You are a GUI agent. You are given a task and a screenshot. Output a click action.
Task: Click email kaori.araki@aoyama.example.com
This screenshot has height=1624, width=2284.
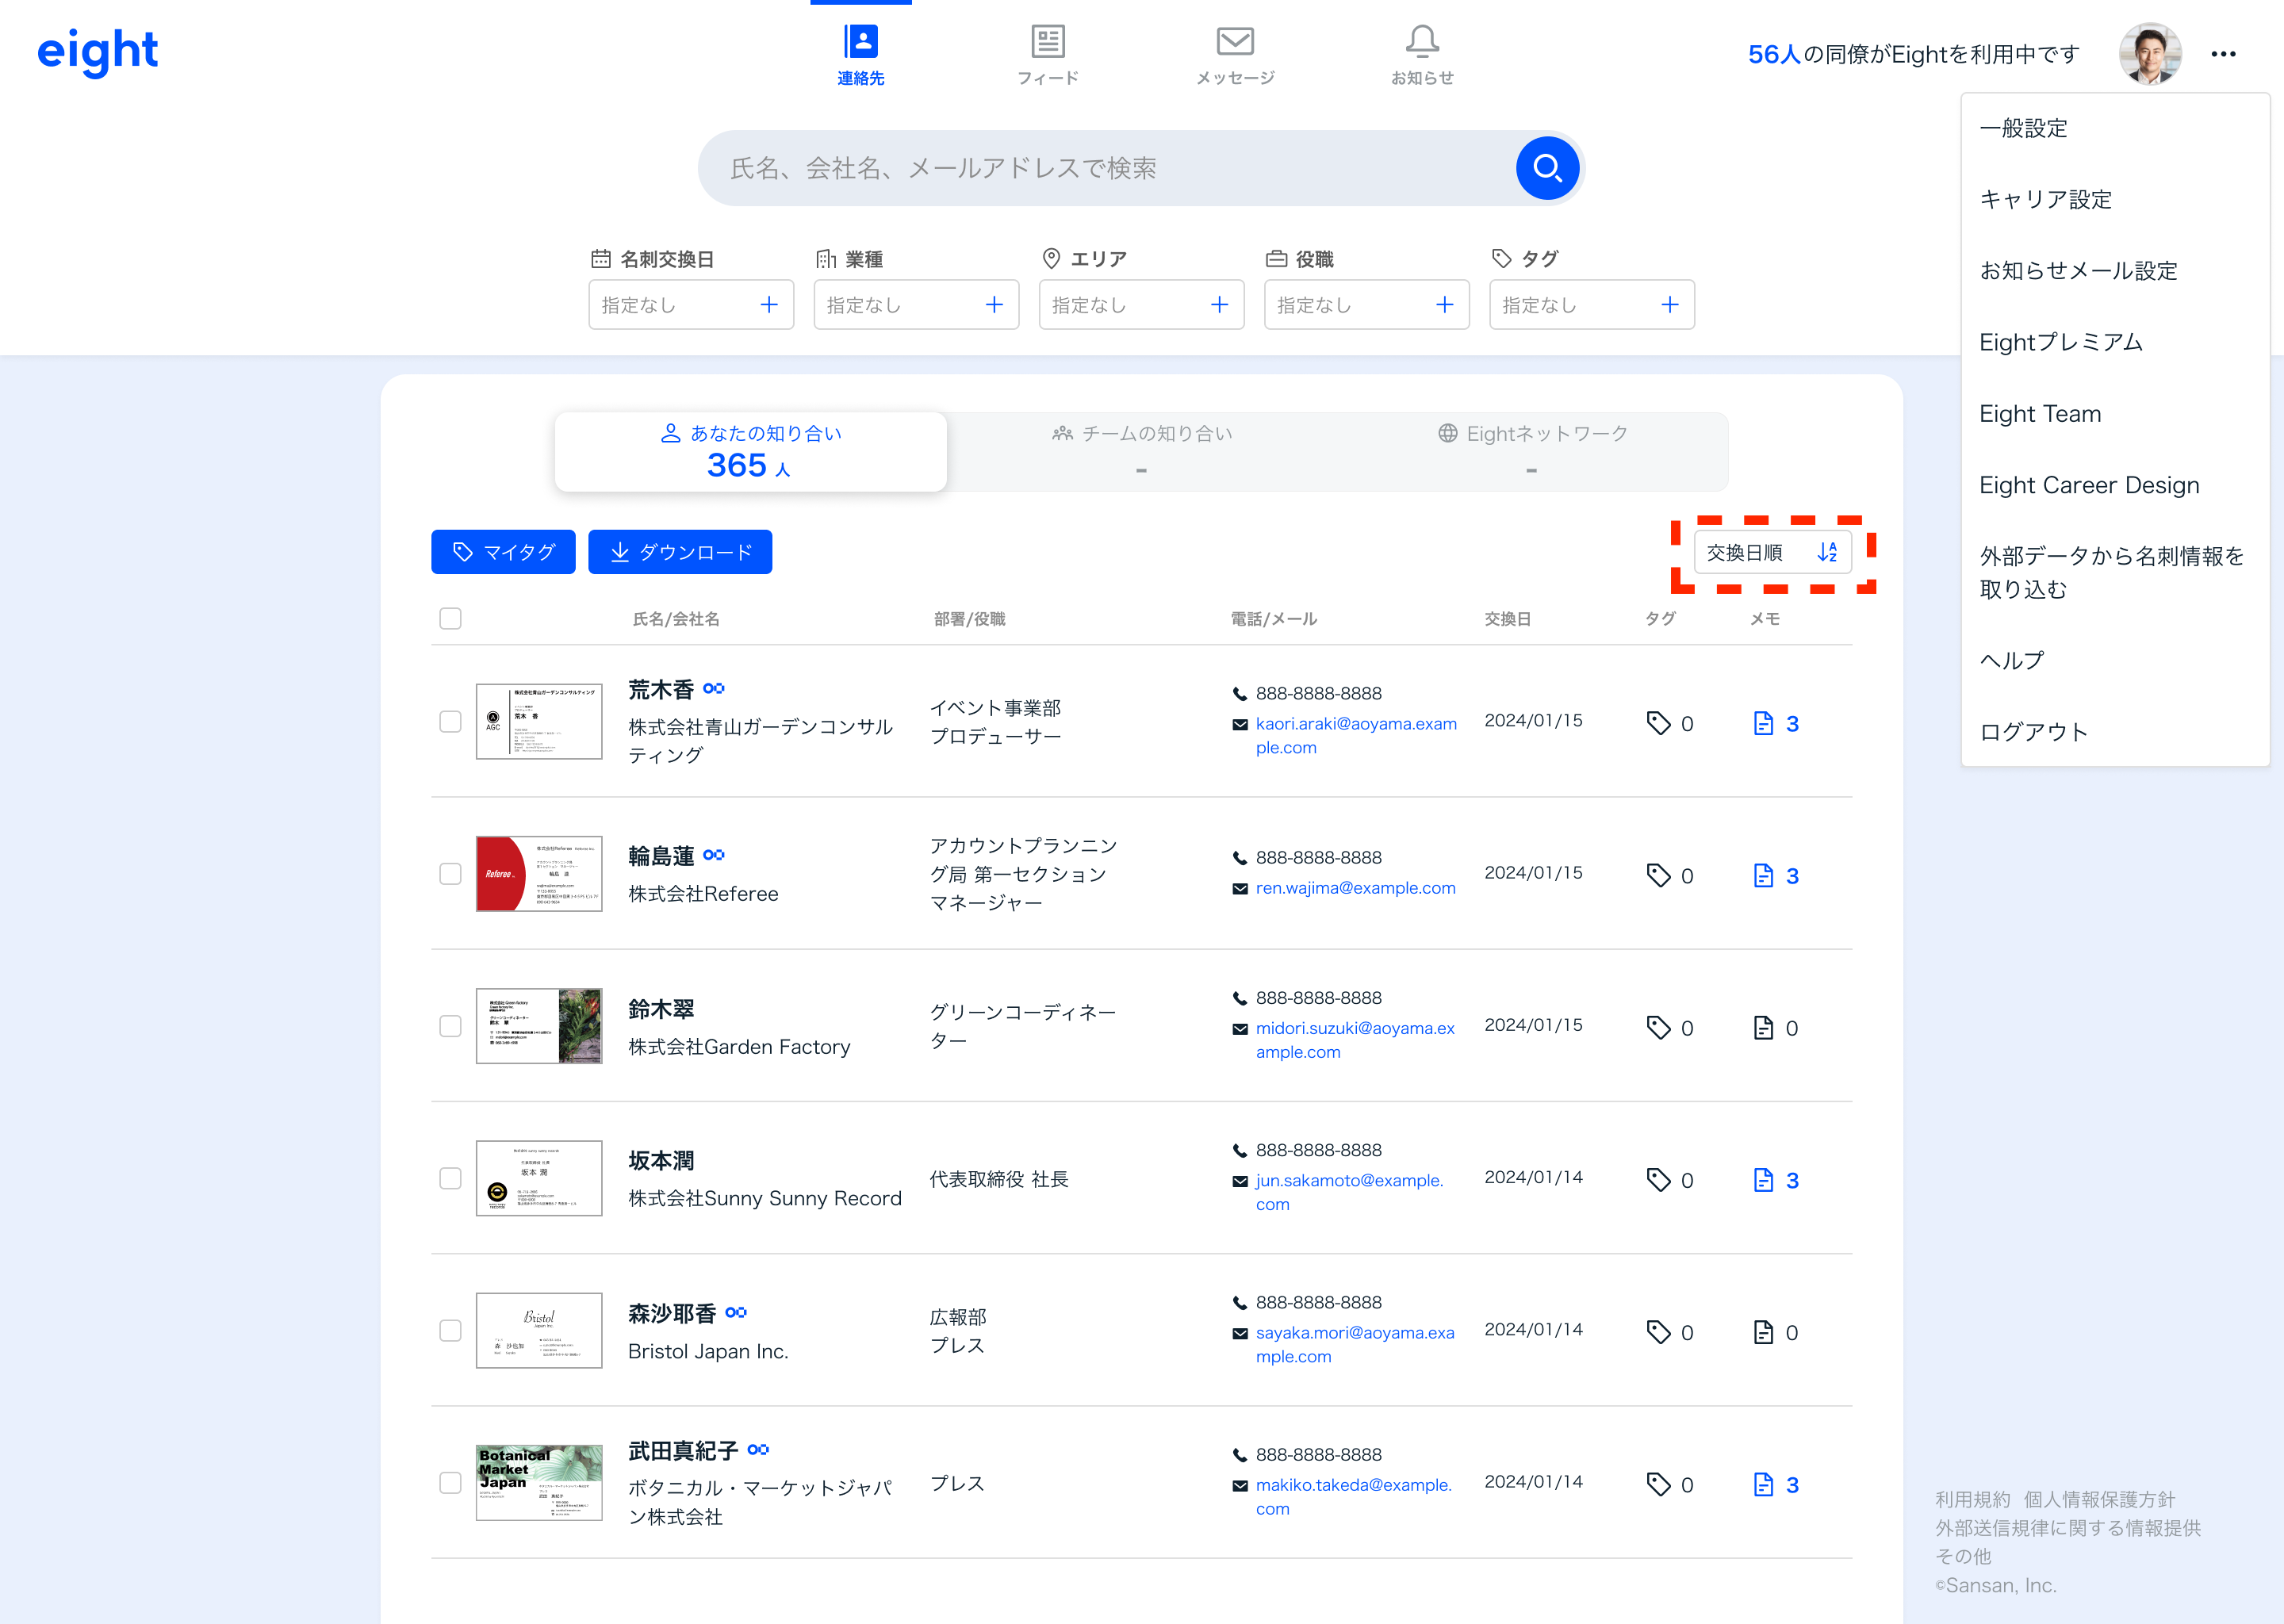(x=1356, y=735)
